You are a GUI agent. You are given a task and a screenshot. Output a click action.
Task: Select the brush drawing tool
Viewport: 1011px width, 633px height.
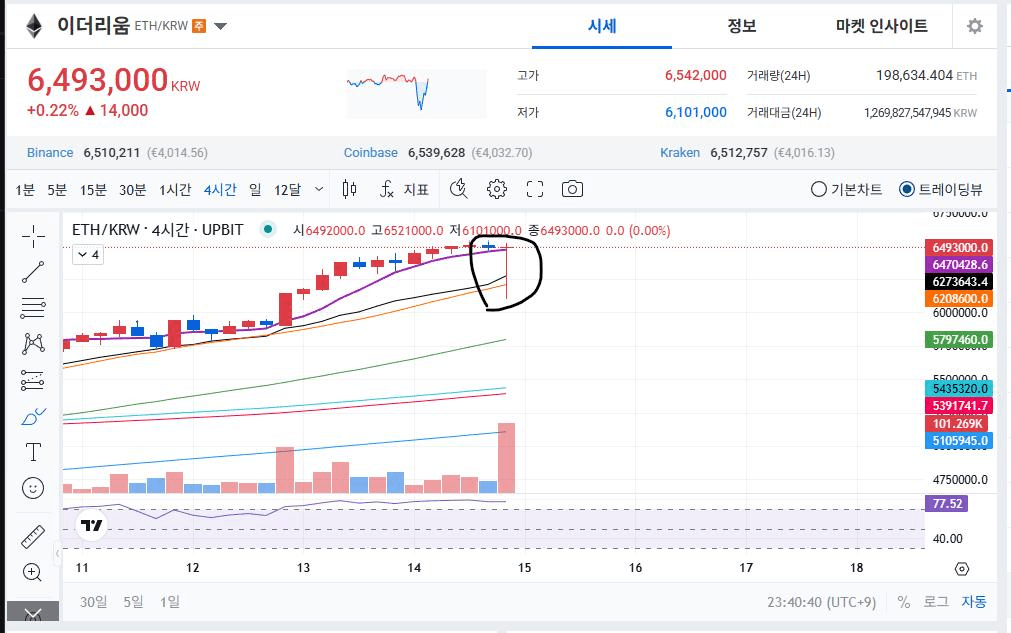[33, 416]
